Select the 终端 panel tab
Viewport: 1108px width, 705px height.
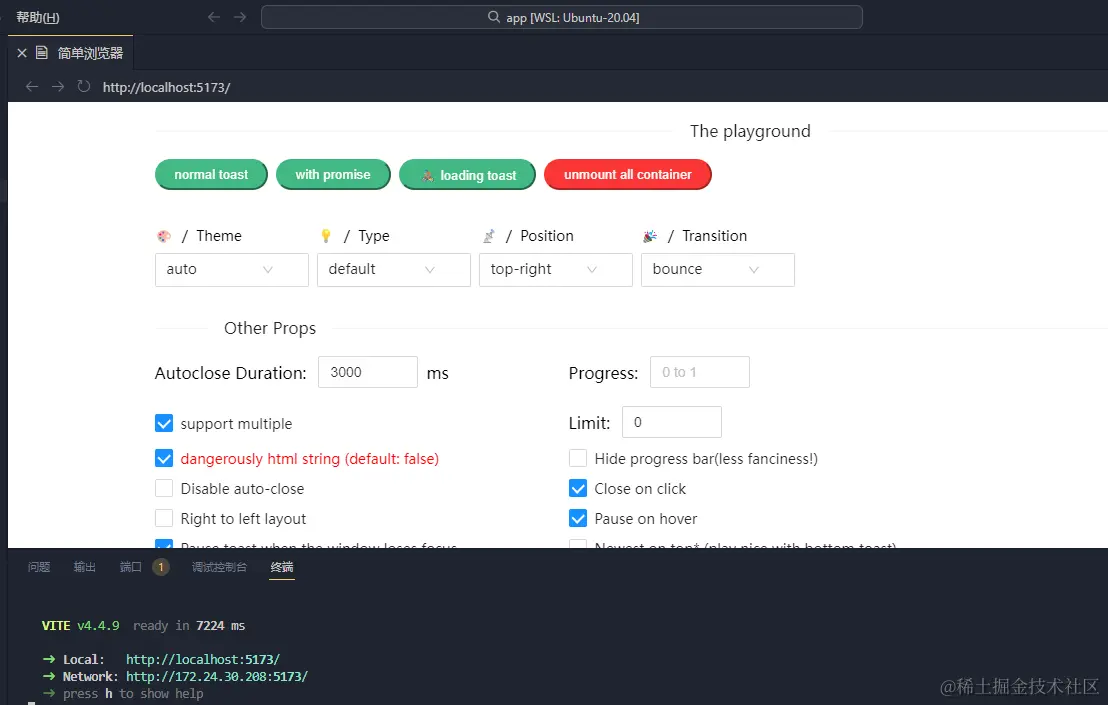(x=282, y=567)
